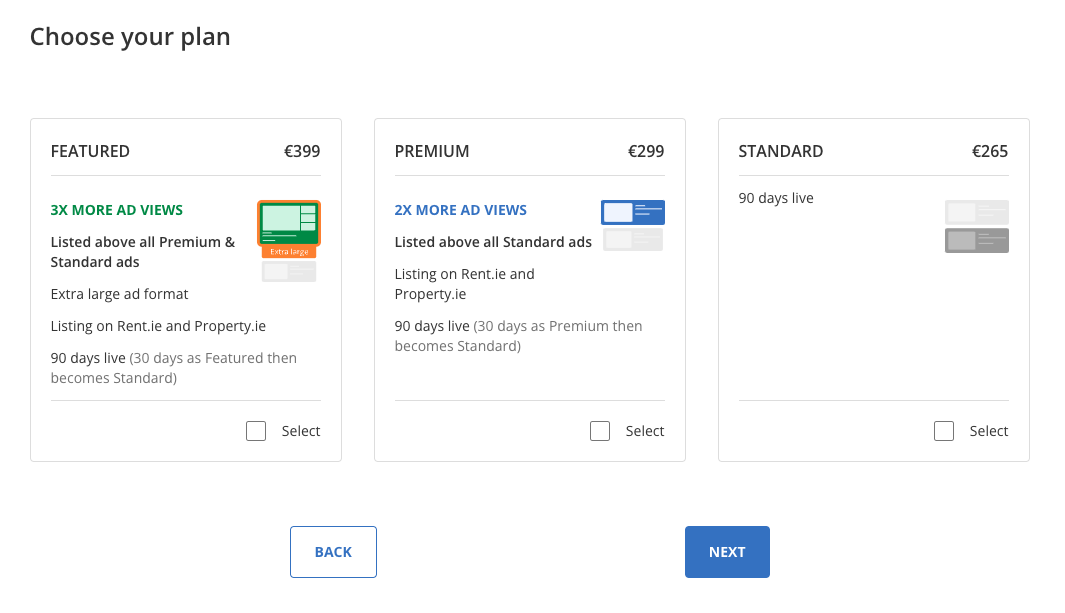
Task: Tick the Premium plan Select checkbox
Action: (600, 431)
